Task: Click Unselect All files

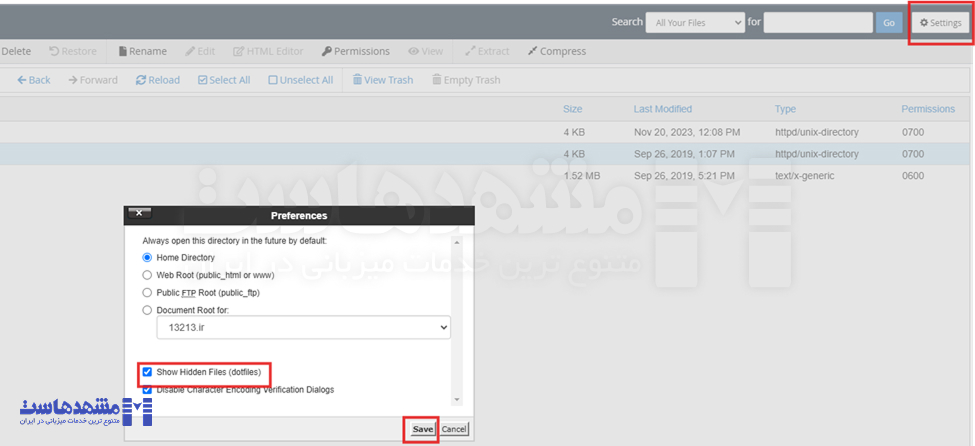Action: (x=301, y=80)
